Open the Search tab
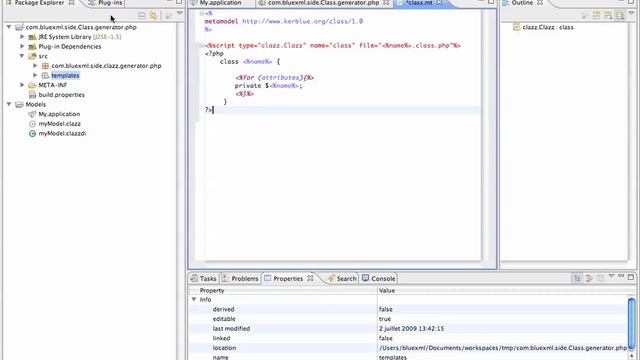The image size is (640, 360). [342, 278]
